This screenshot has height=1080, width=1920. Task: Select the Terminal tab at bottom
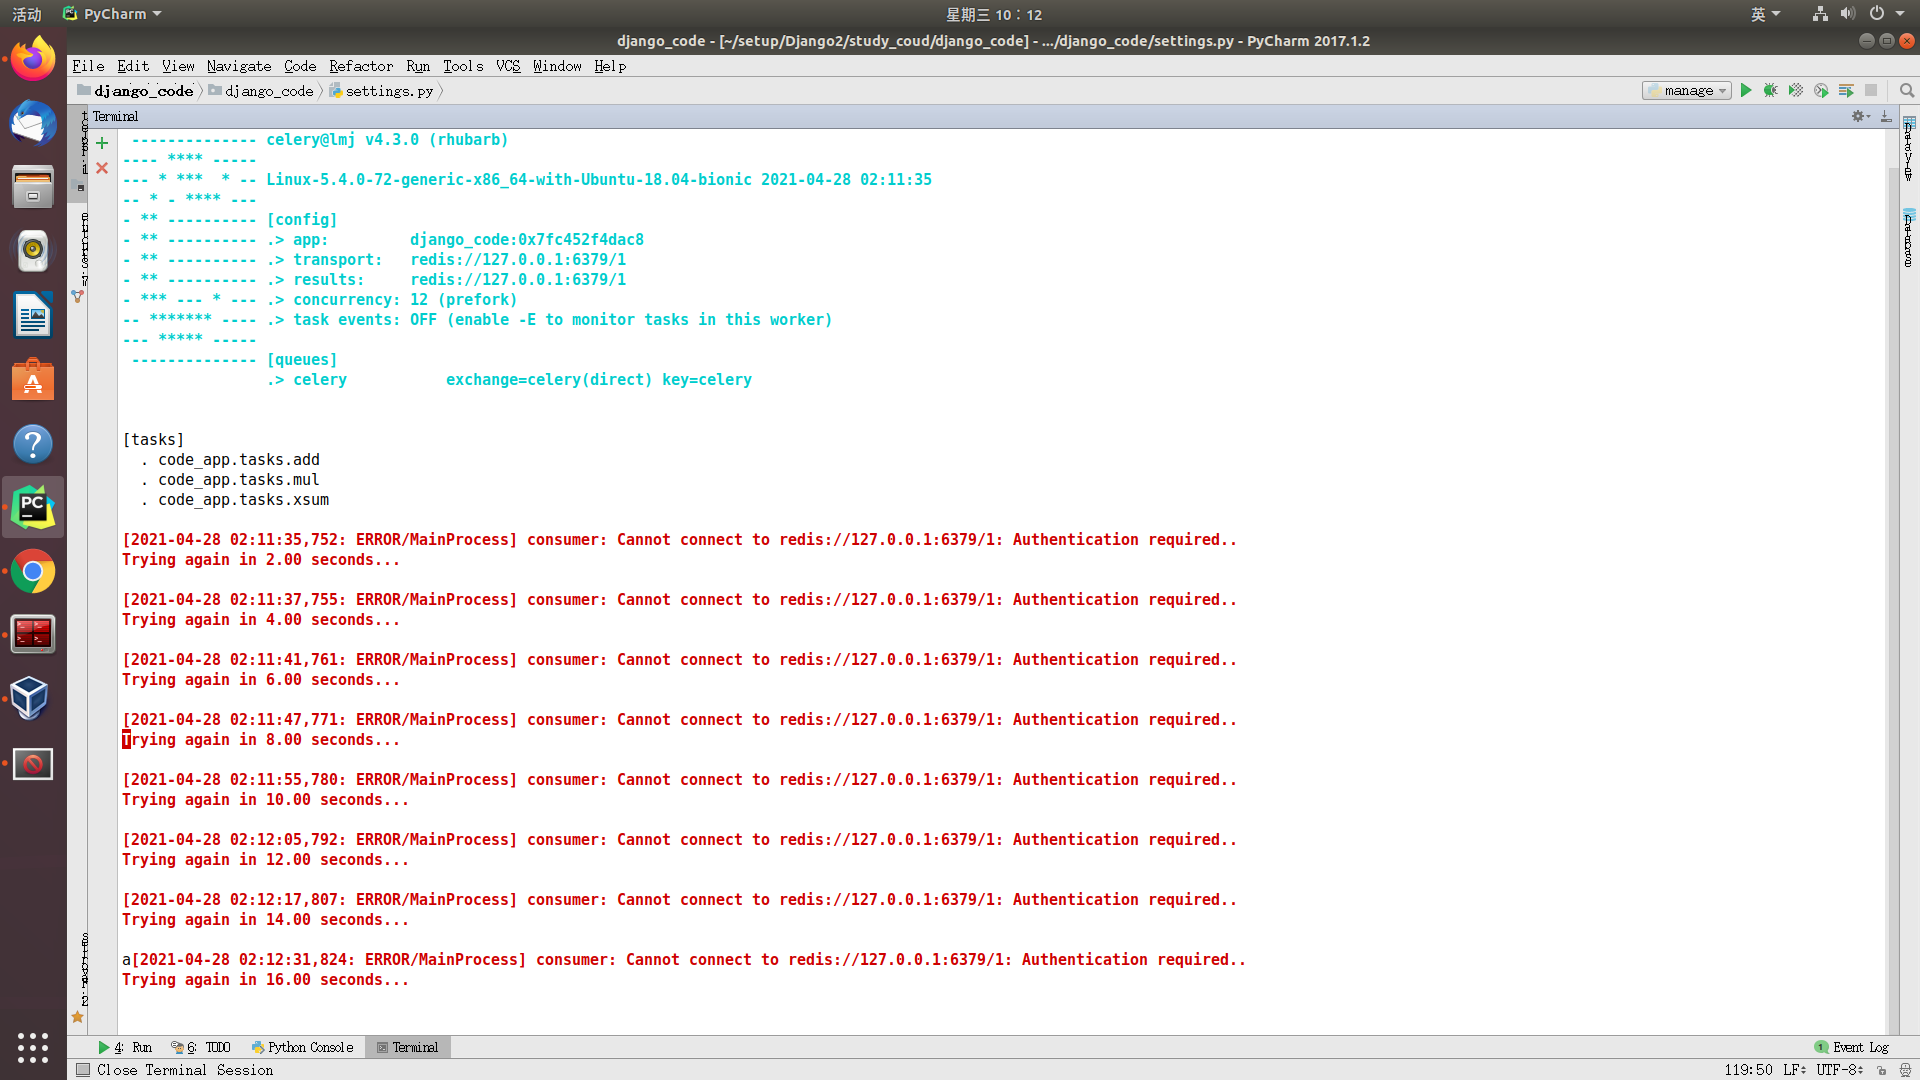click(408, 1047)
